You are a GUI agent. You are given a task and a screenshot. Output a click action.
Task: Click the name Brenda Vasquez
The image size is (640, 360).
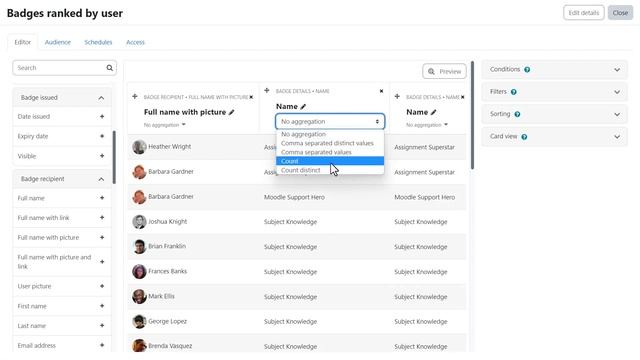[x=170, y=346]
